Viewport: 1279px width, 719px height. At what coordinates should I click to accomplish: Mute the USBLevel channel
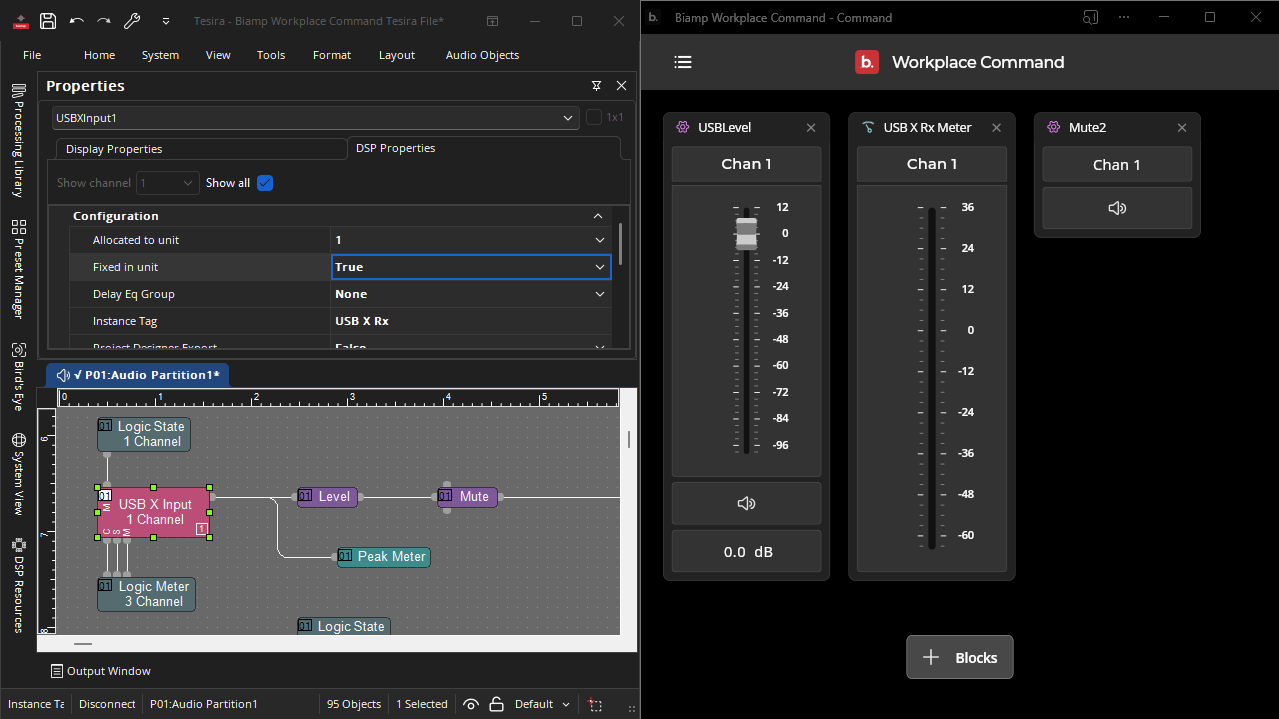(746, 503)
